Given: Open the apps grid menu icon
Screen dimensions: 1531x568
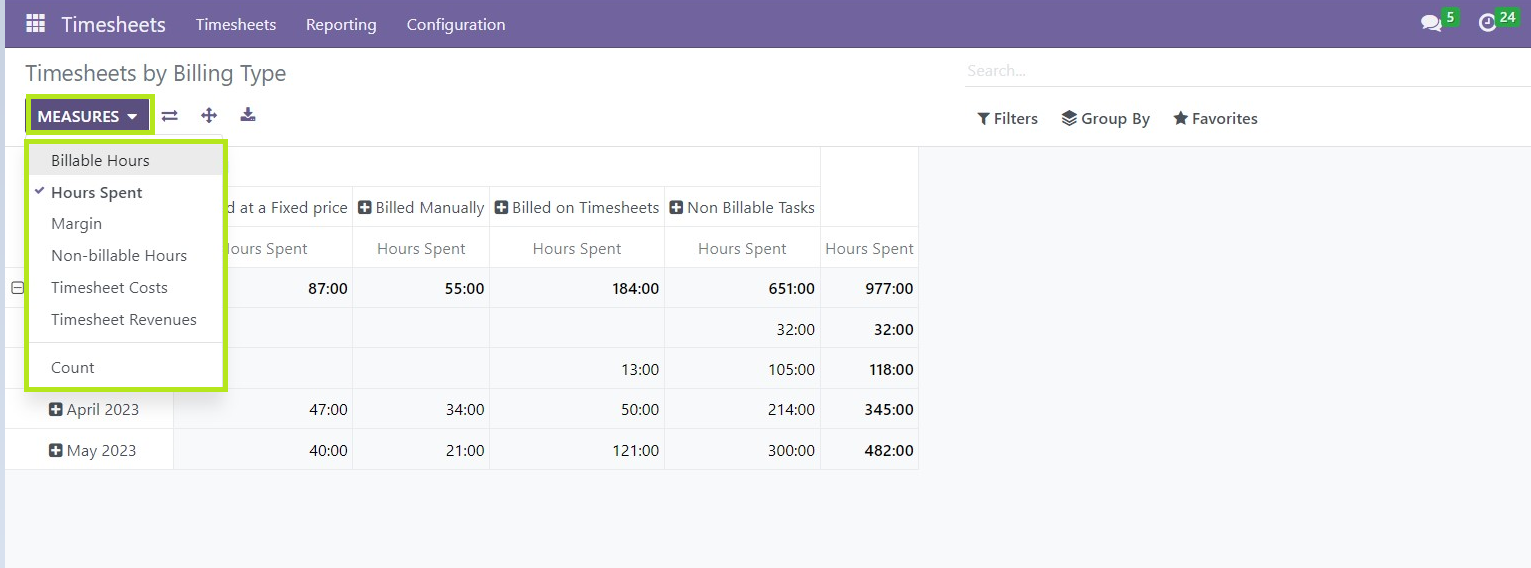Looking at the screenshot, I should coord(35,23).
